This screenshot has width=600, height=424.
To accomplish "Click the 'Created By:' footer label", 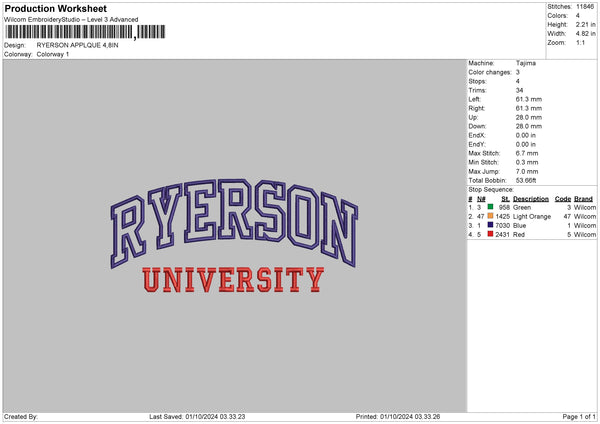I will point(21,417).
